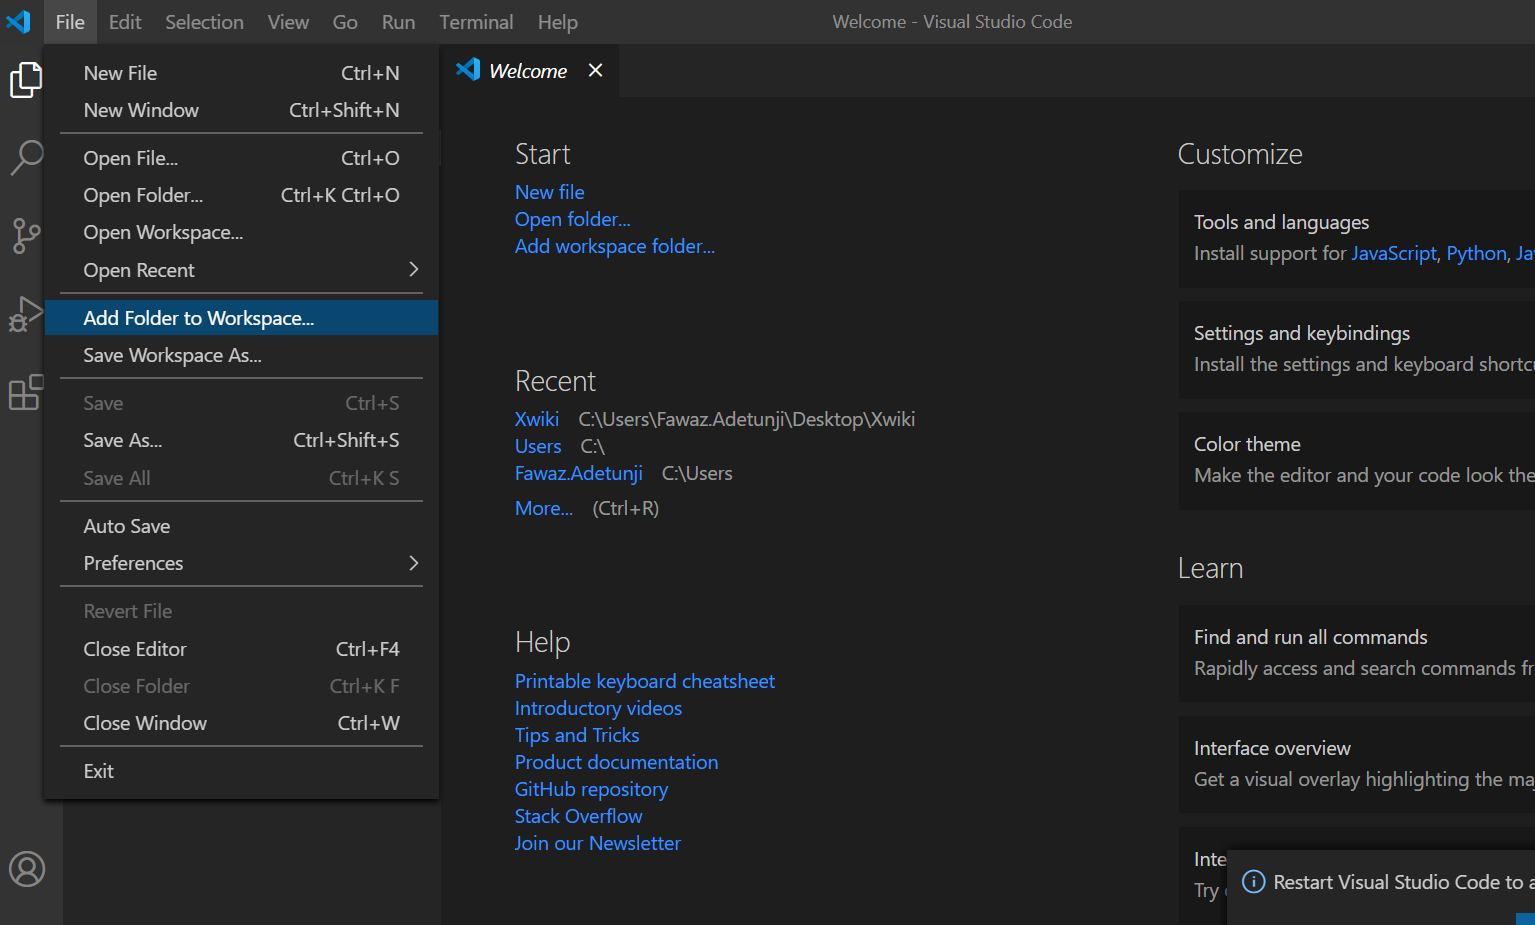The image size is (1535, 925).
Task: Click the Accounts icon in activity bar
Action: pyautogui.click(x=27, y=869)
